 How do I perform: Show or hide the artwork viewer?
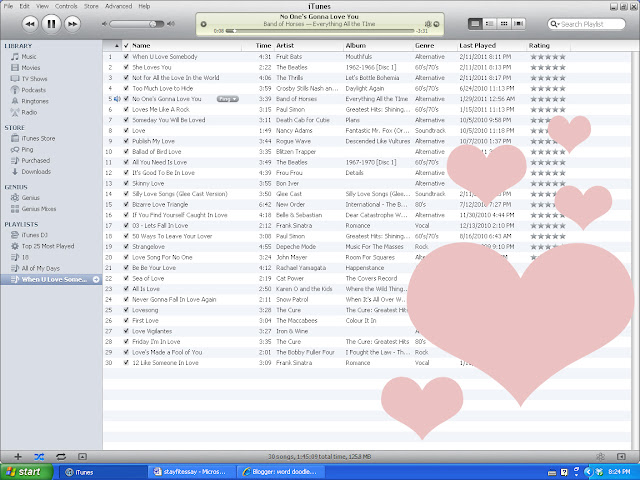[82, 457]
